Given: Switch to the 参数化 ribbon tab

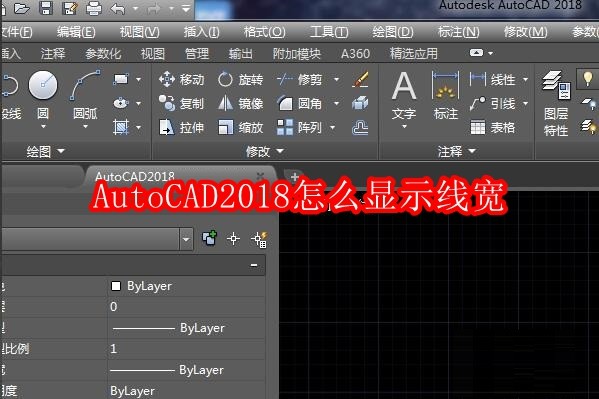Looking at the screenshot, I should 103,54.
